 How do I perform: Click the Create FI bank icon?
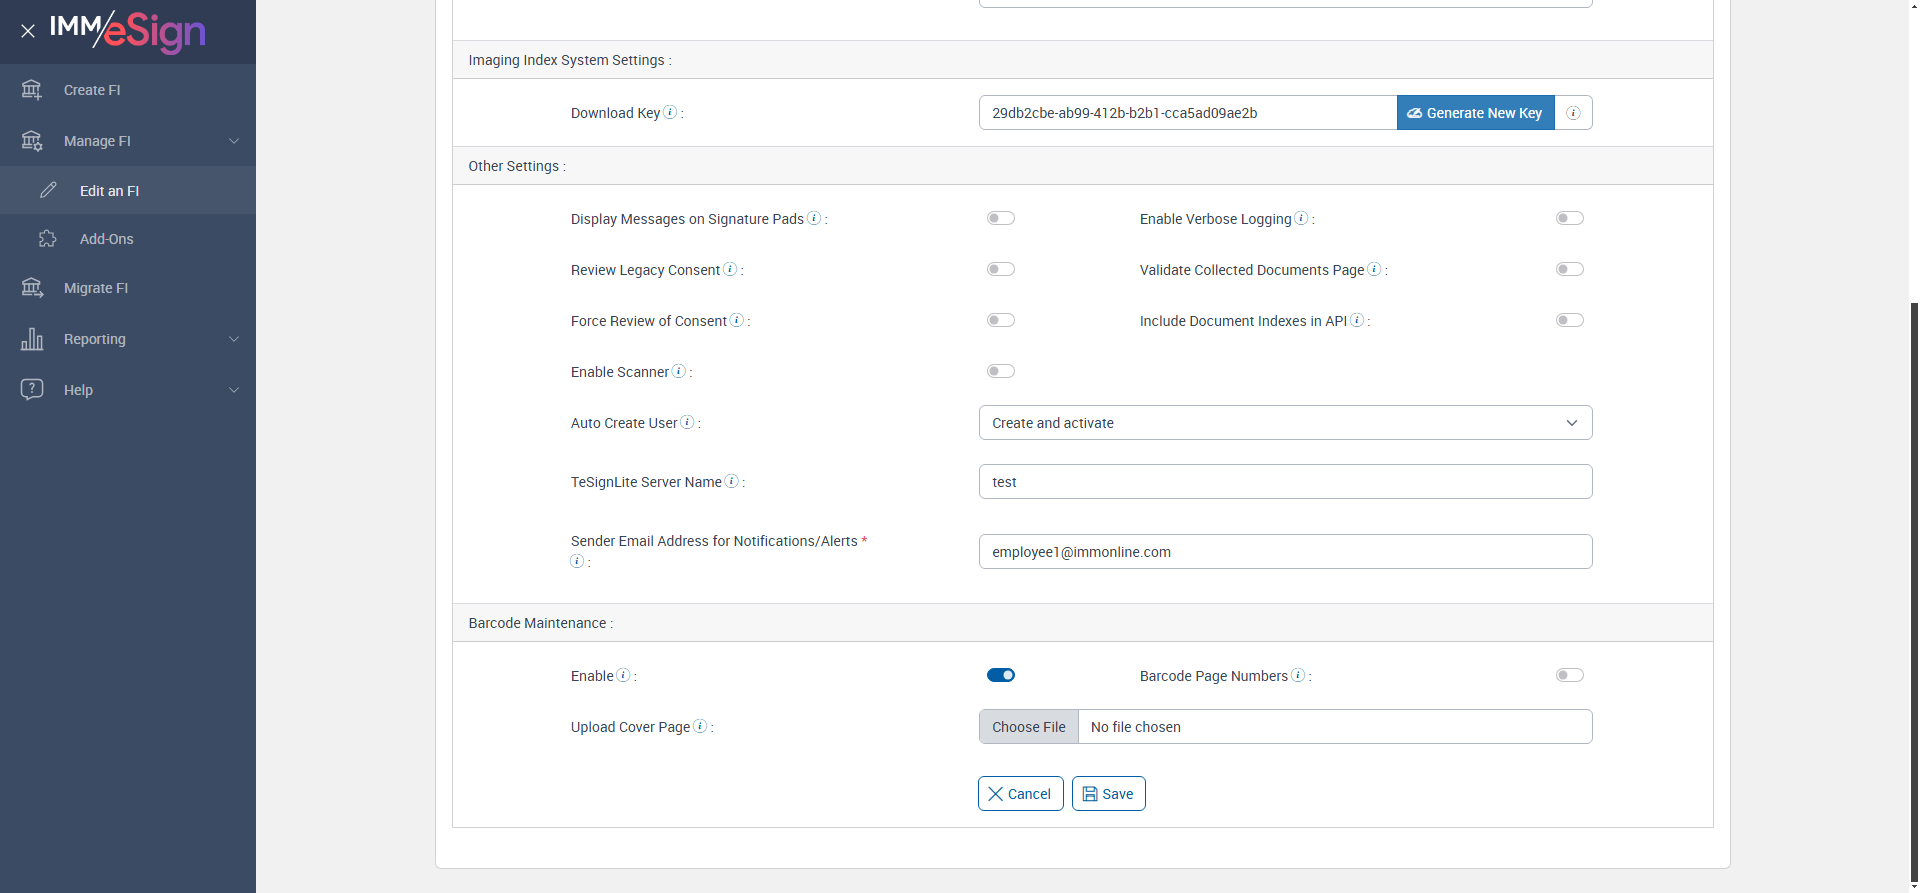(x=32, y=90)
